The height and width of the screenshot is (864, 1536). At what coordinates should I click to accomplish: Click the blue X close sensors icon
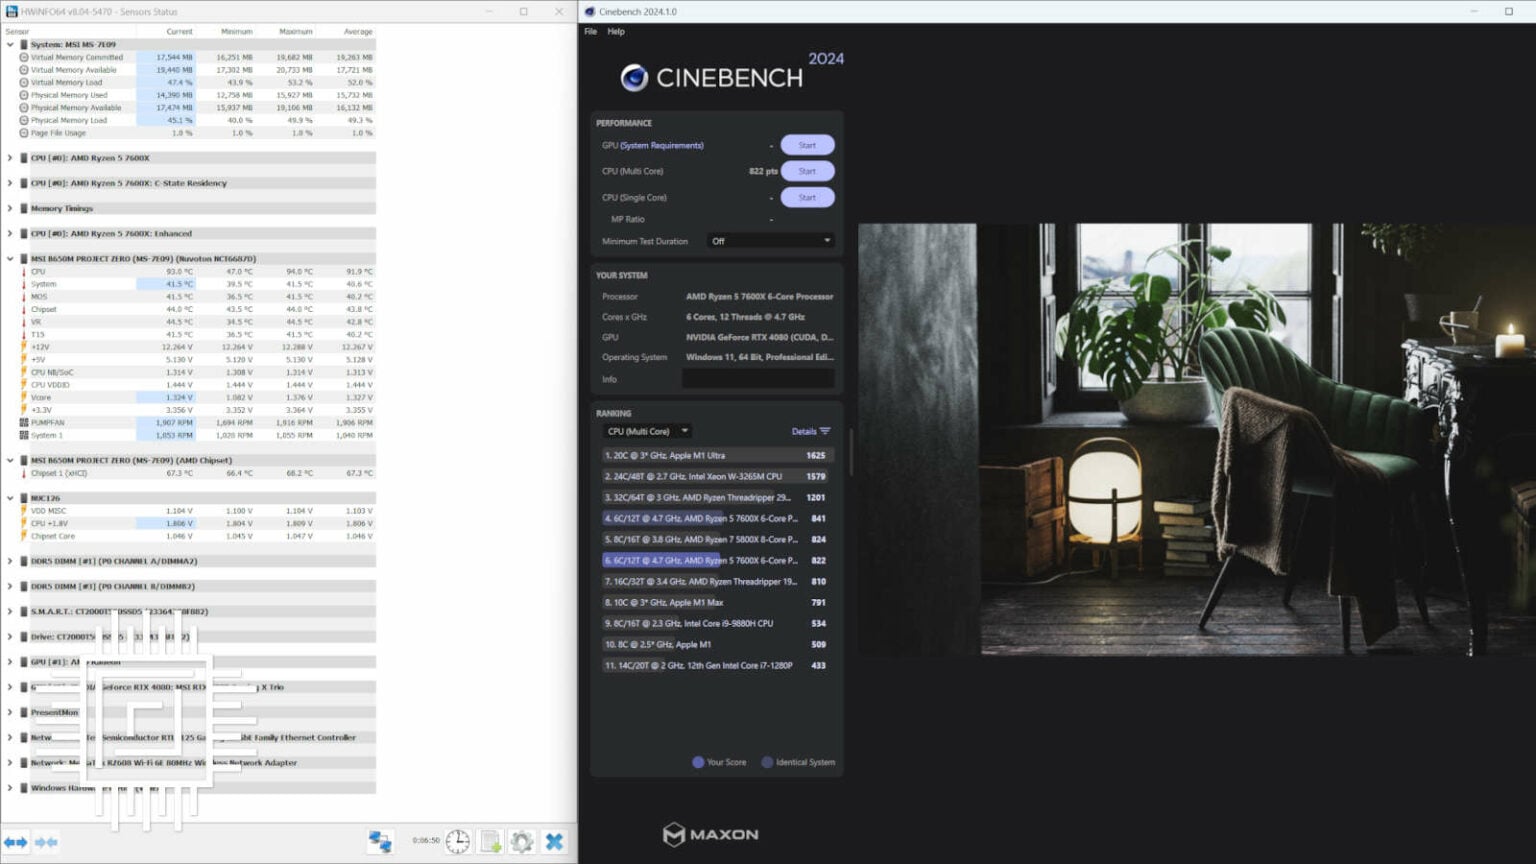[x=555, y=842]
